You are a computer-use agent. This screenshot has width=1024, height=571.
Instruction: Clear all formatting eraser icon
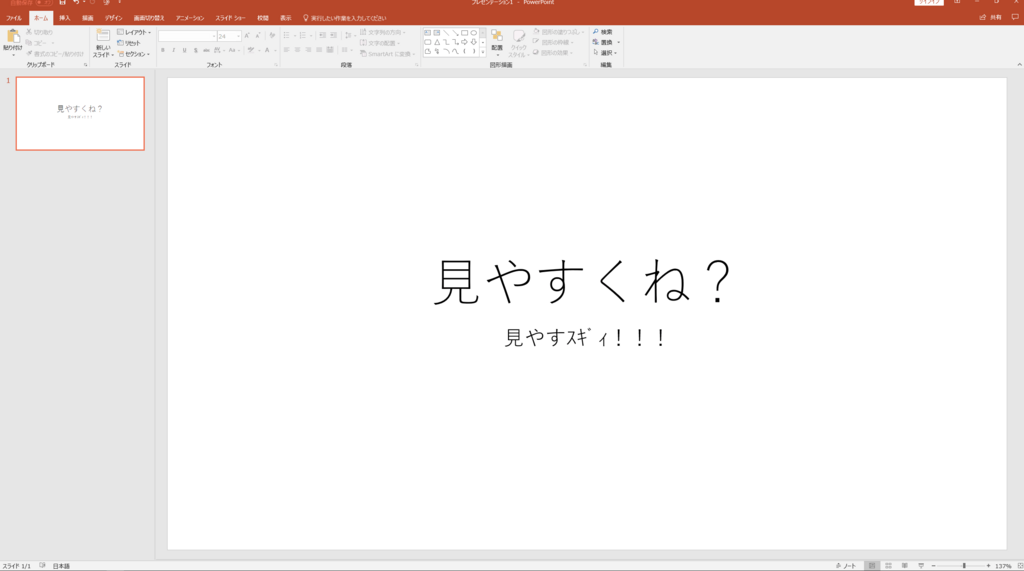click(272, 36)
